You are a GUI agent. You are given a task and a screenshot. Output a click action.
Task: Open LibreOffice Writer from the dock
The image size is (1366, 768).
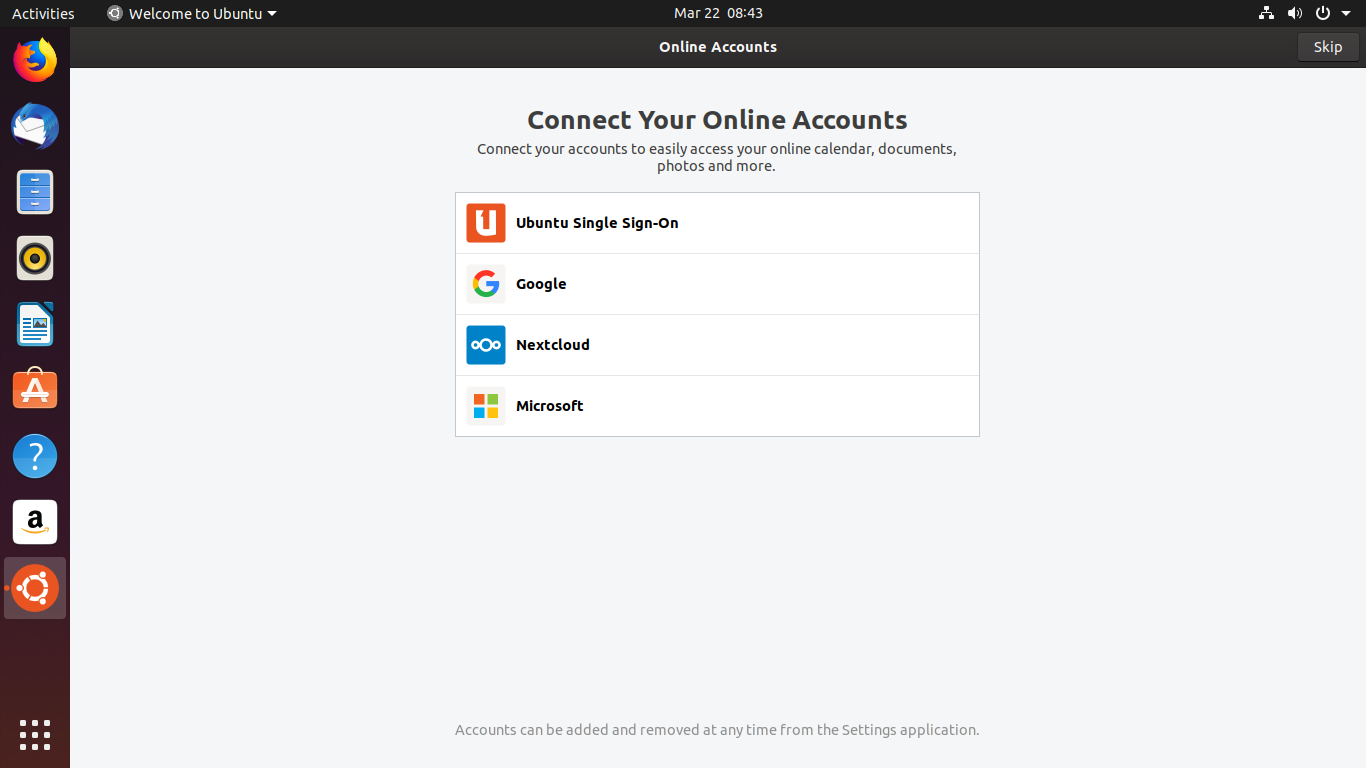point(35,324)
